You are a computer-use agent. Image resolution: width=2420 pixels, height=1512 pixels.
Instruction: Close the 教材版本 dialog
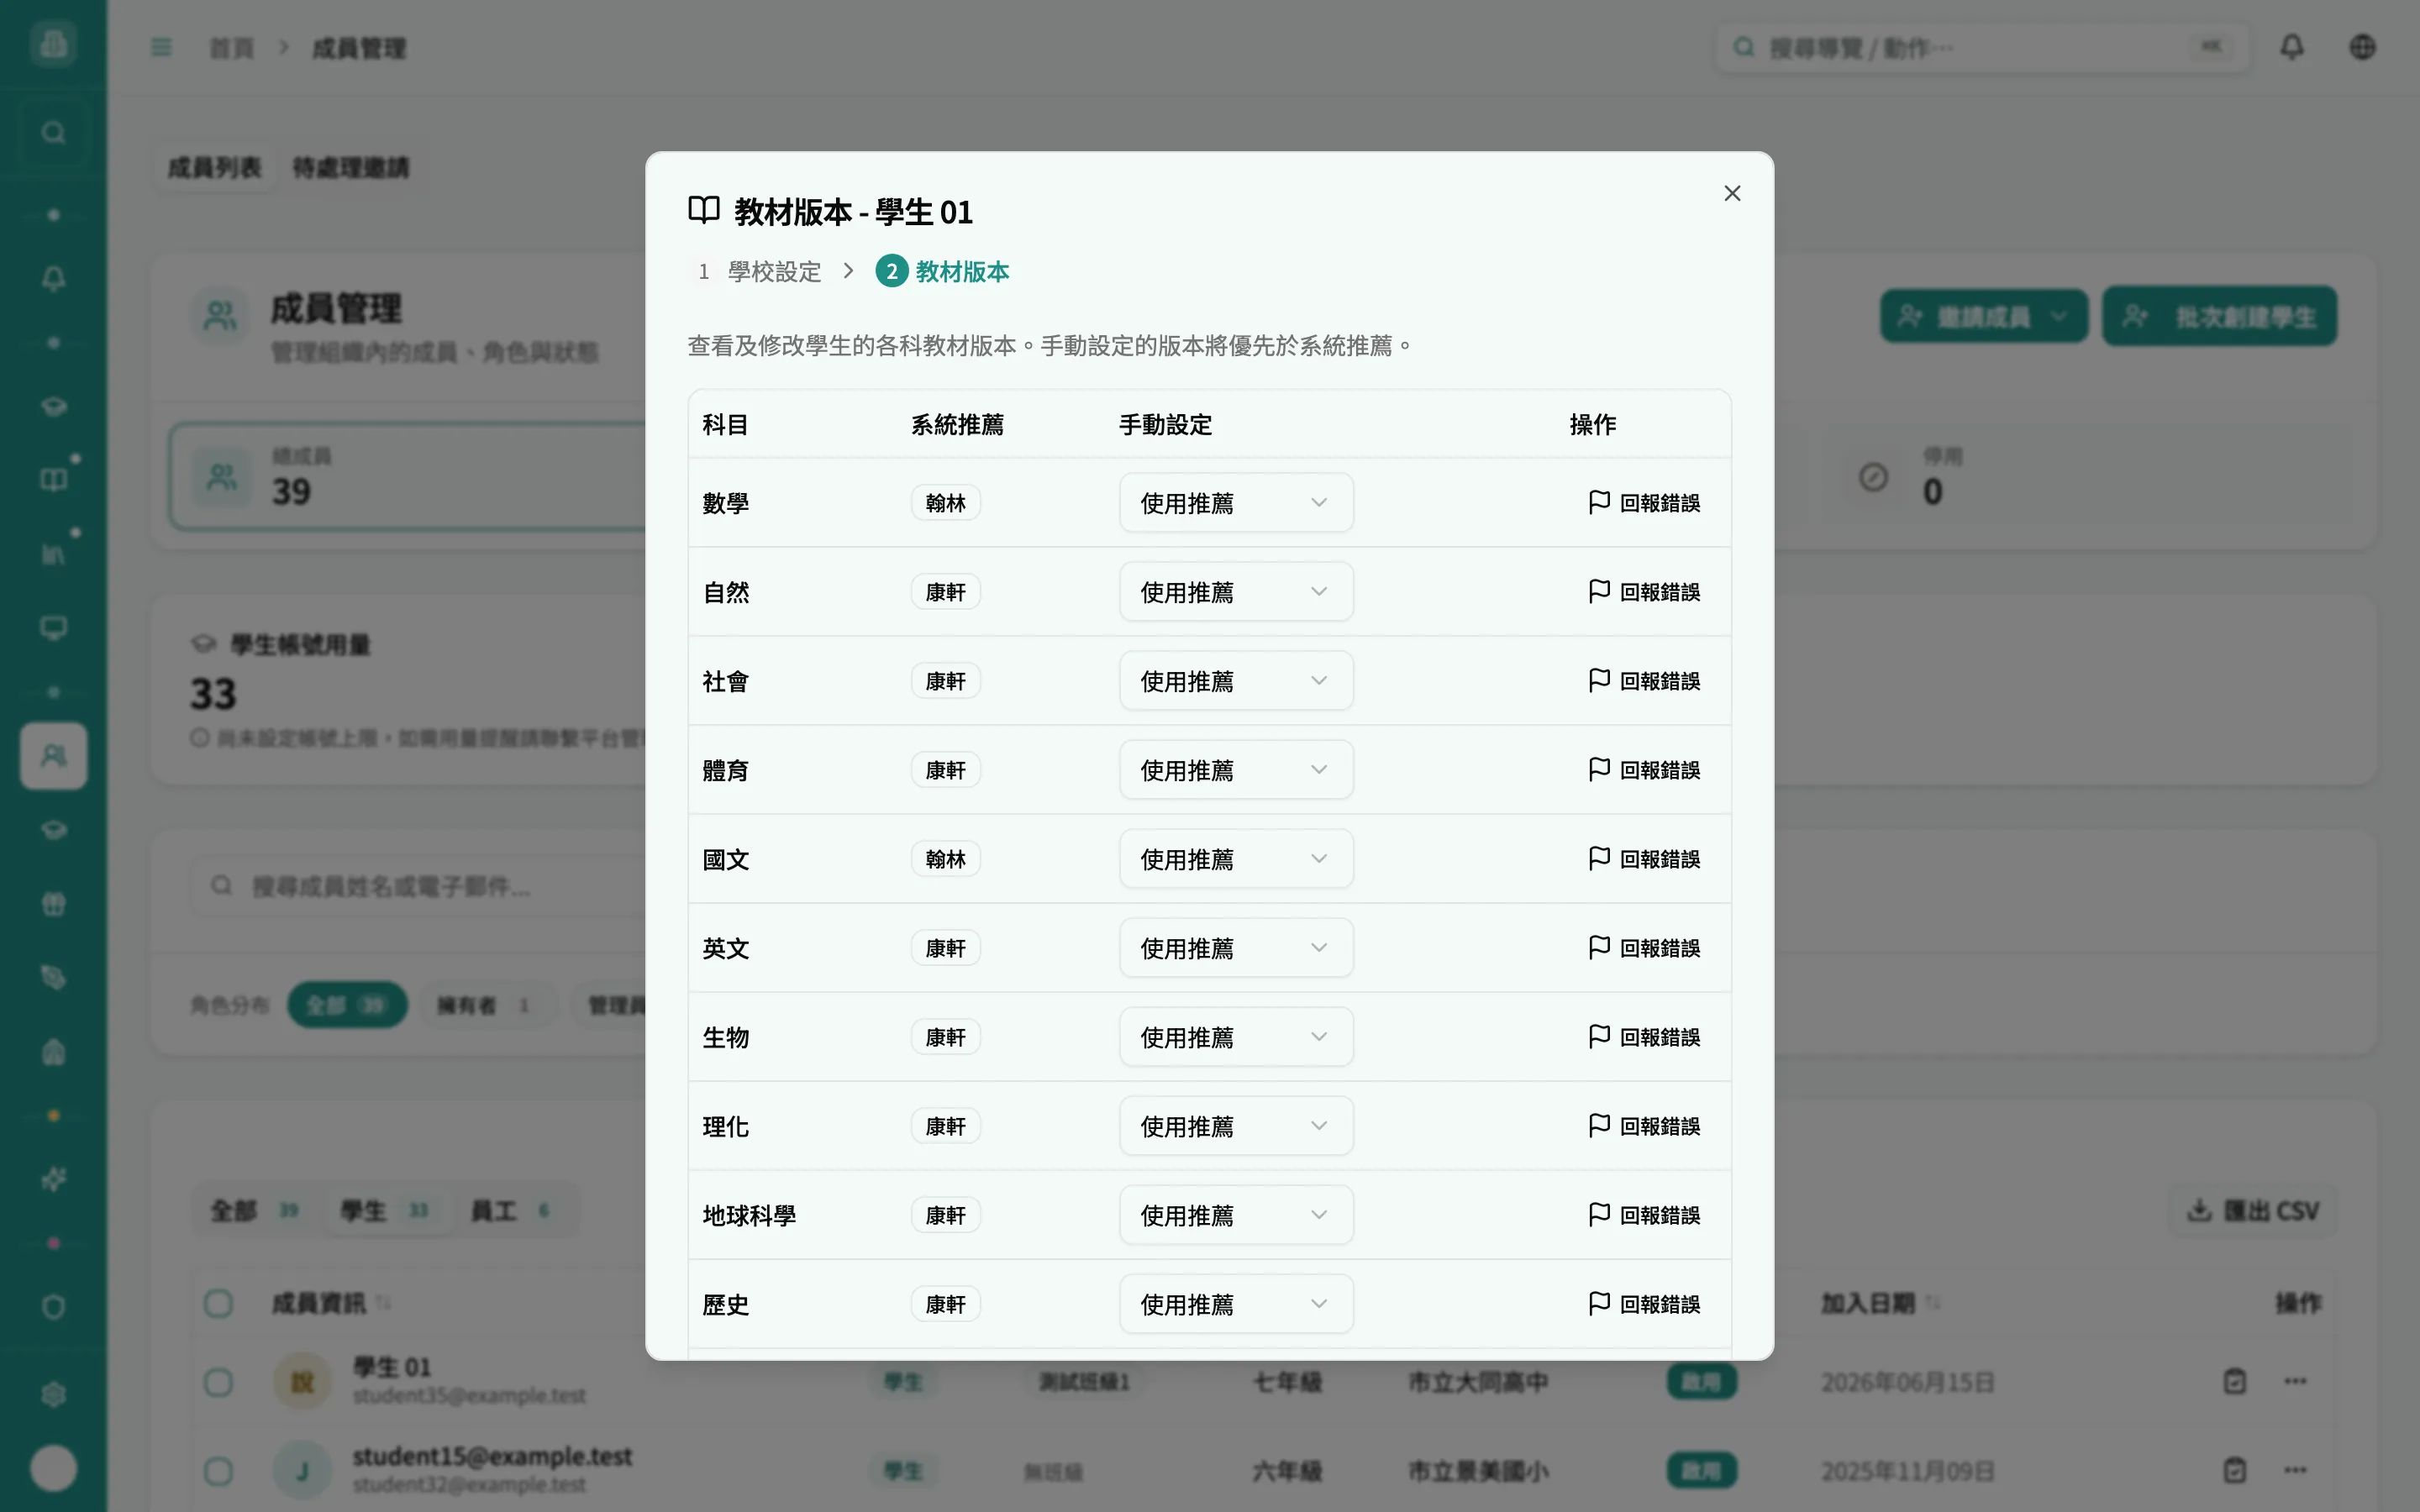point(1732,193)
